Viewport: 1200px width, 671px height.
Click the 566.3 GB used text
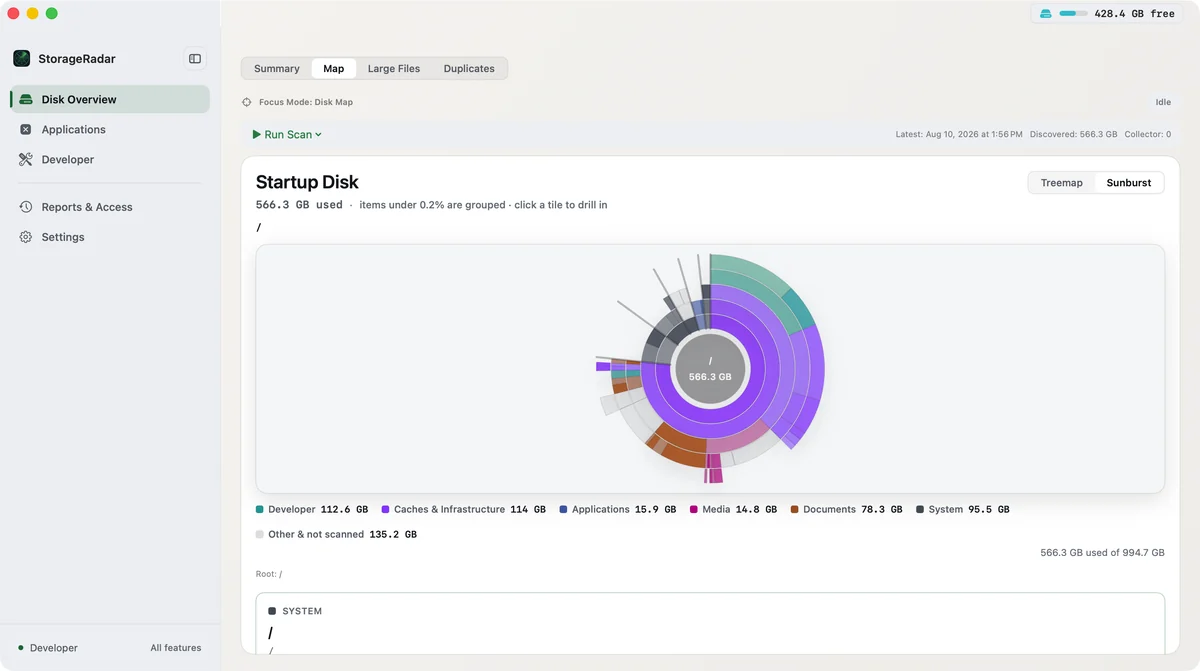coord(299,205)
